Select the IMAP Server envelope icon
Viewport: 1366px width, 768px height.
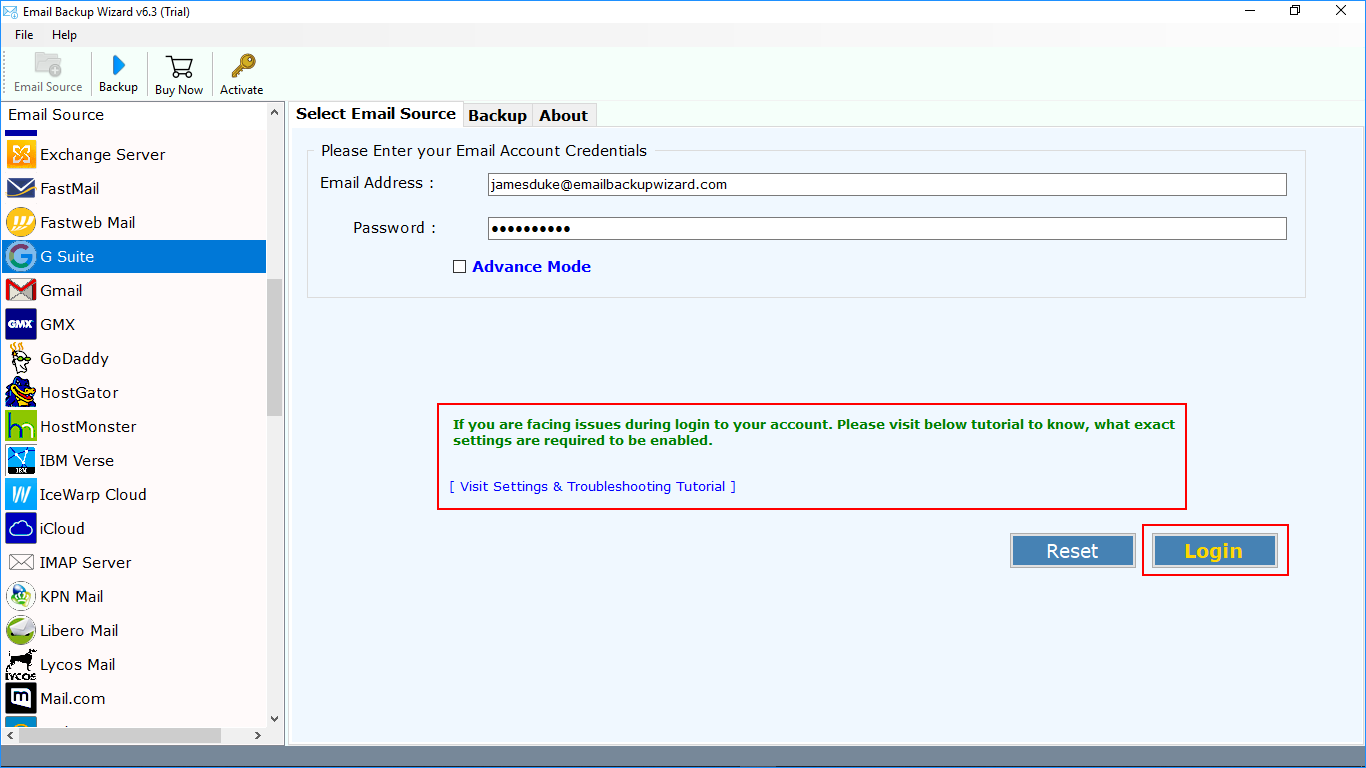point(21,562)
